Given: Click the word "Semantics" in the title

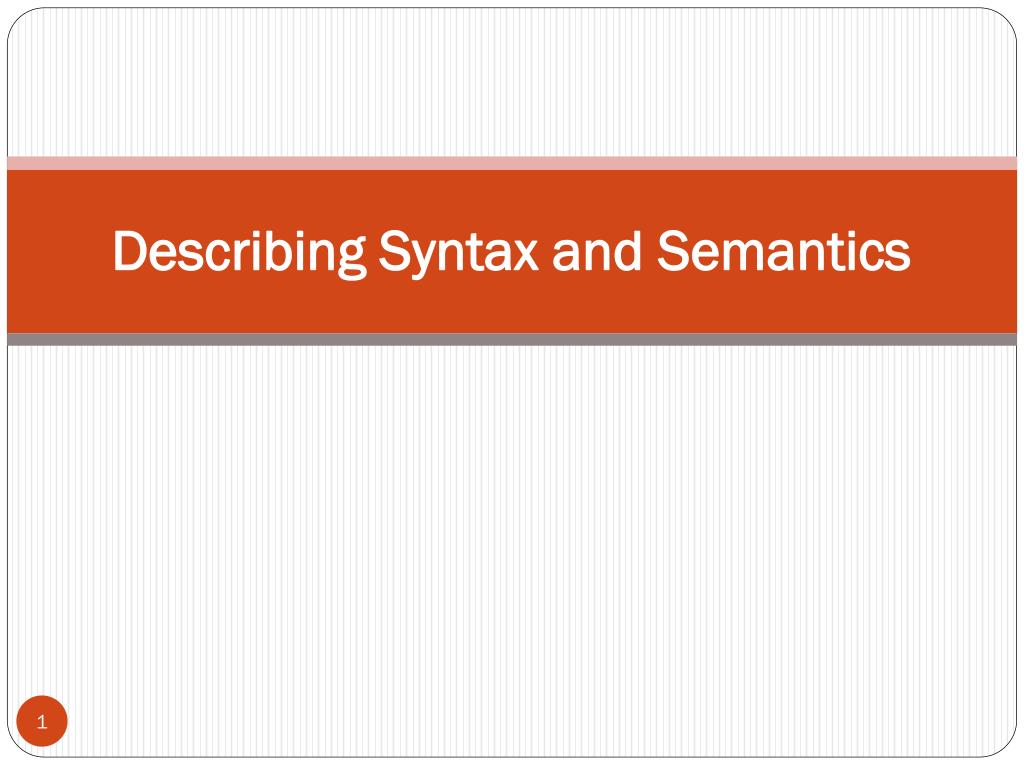Looking at the screenshot, I should 783,251.
